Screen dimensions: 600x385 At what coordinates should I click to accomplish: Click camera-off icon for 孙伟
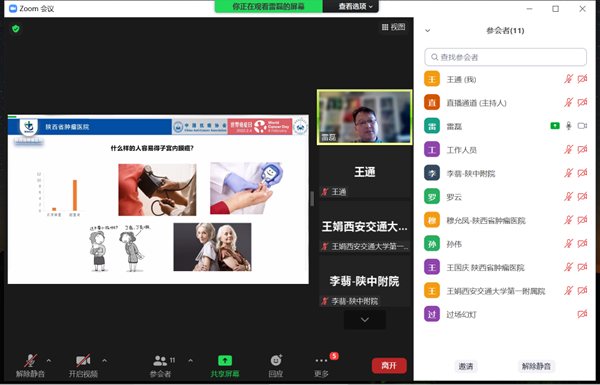click(582, 244)
